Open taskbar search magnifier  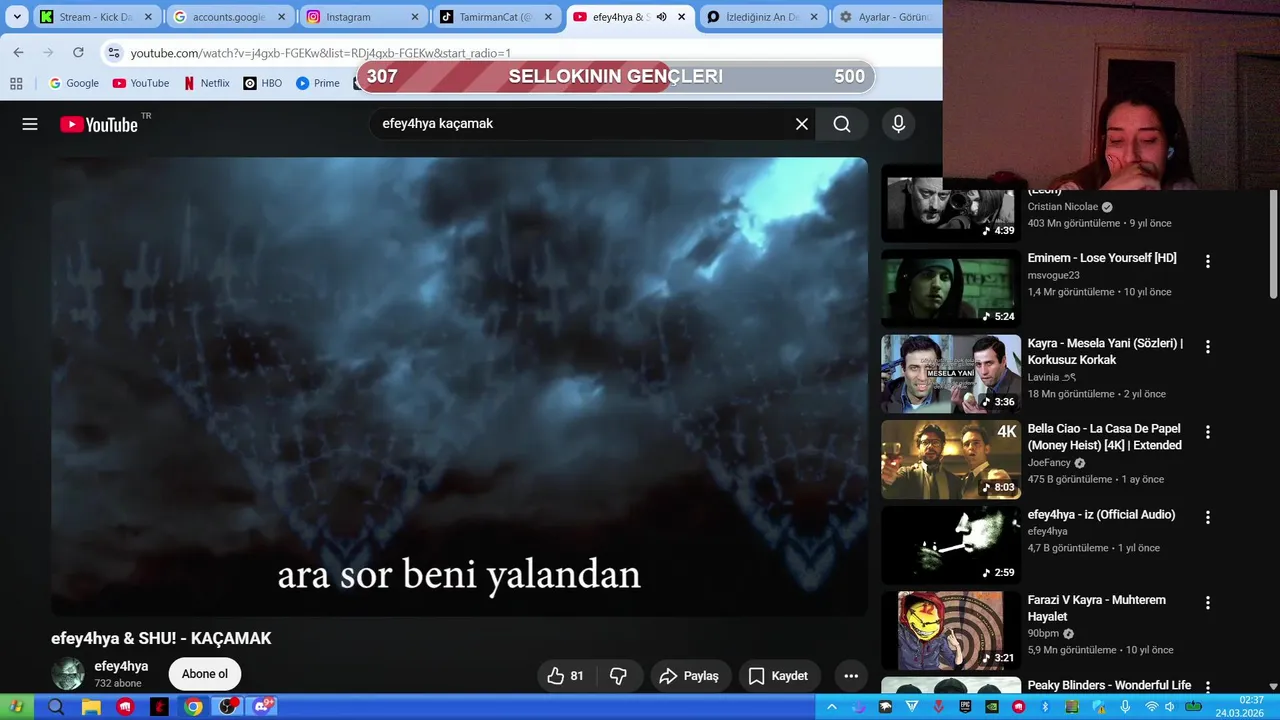click(x=56, y=707)
